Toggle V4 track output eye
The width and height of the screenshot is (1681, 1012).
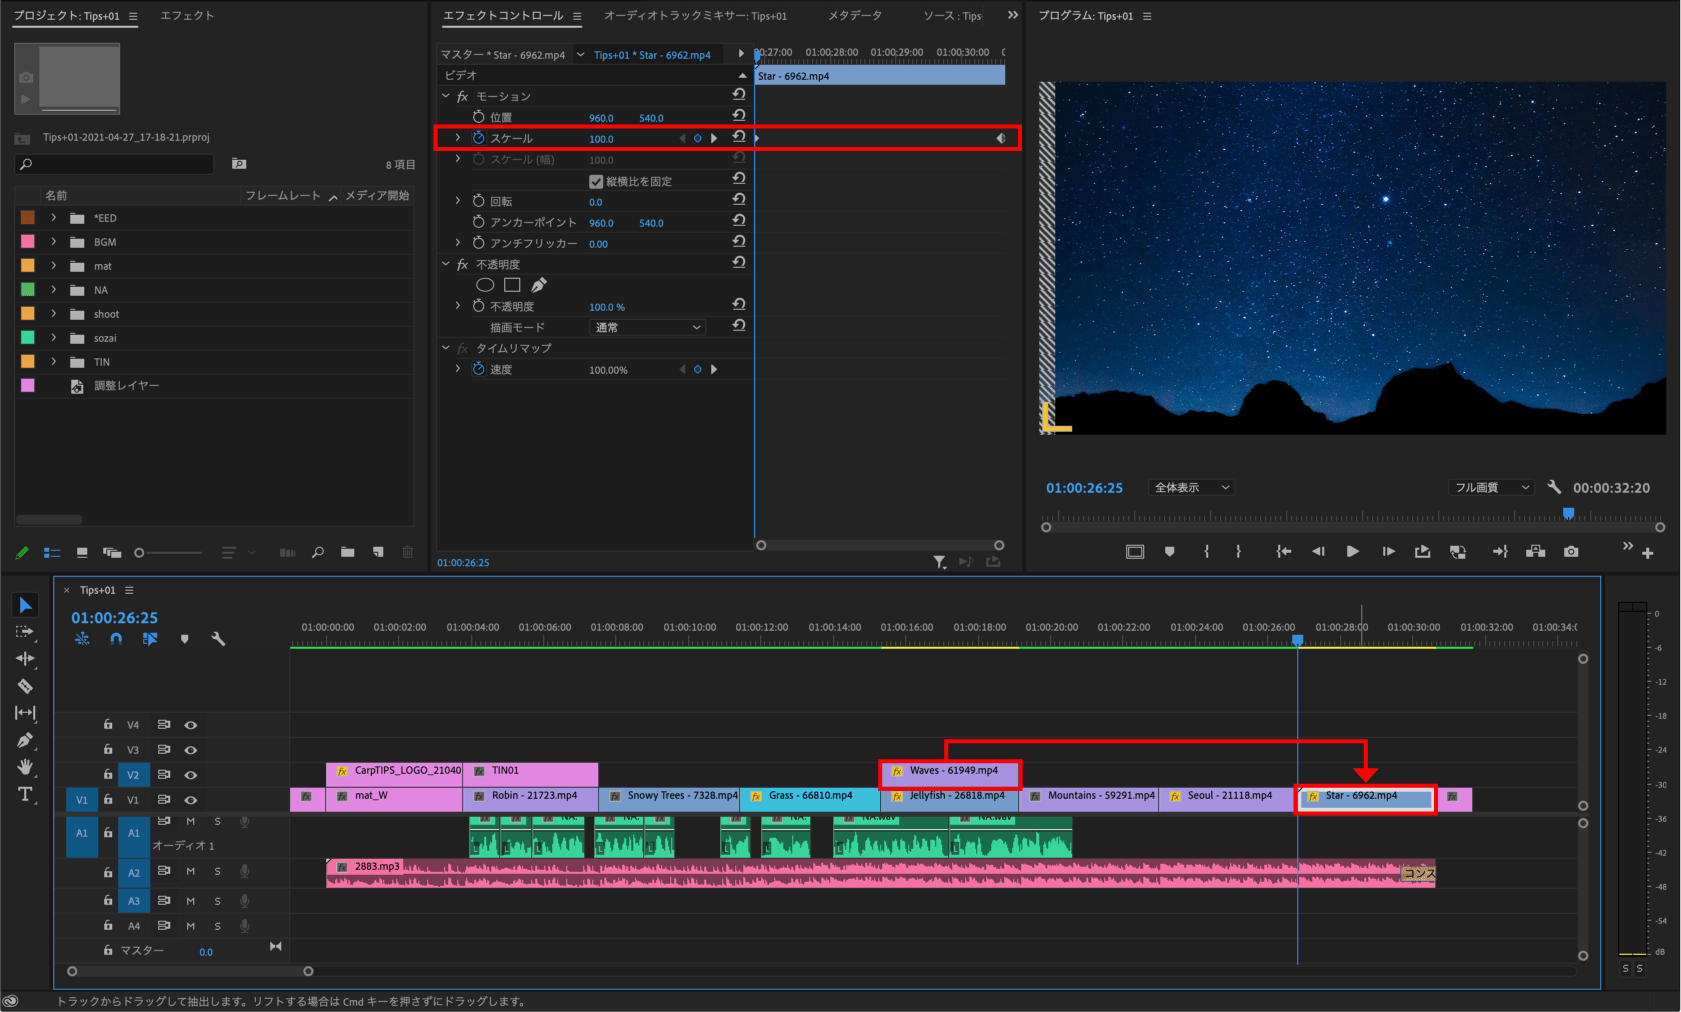(190, 725)
